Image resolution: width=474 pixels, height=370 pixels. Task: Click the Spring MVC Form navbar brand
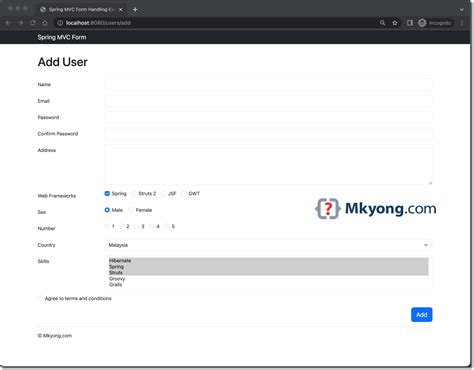[x=62, y=37]
